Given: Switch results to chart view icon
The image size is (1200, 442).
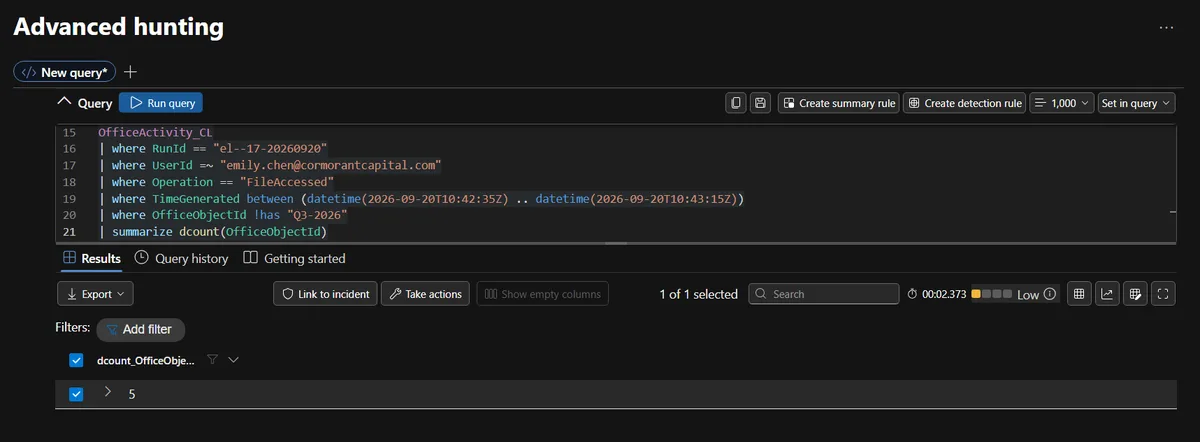Looking at the screenshot, I should click(1107, 294).
